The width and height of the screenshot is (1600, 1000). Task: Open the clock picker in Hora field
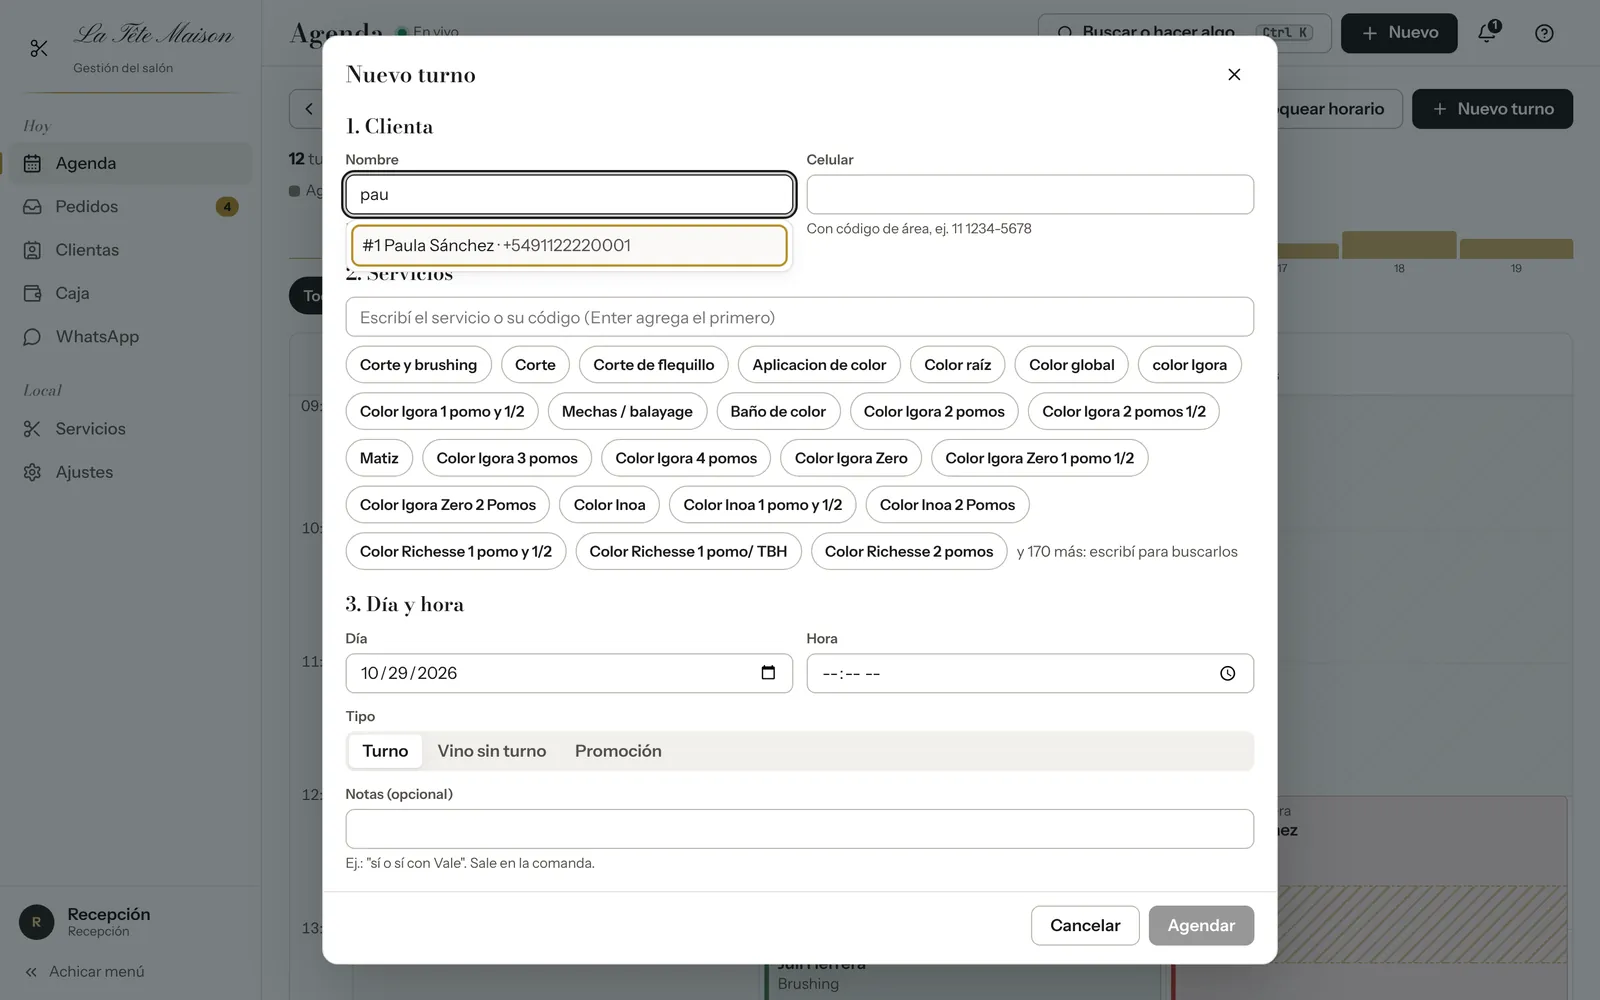pos(1227,674)
